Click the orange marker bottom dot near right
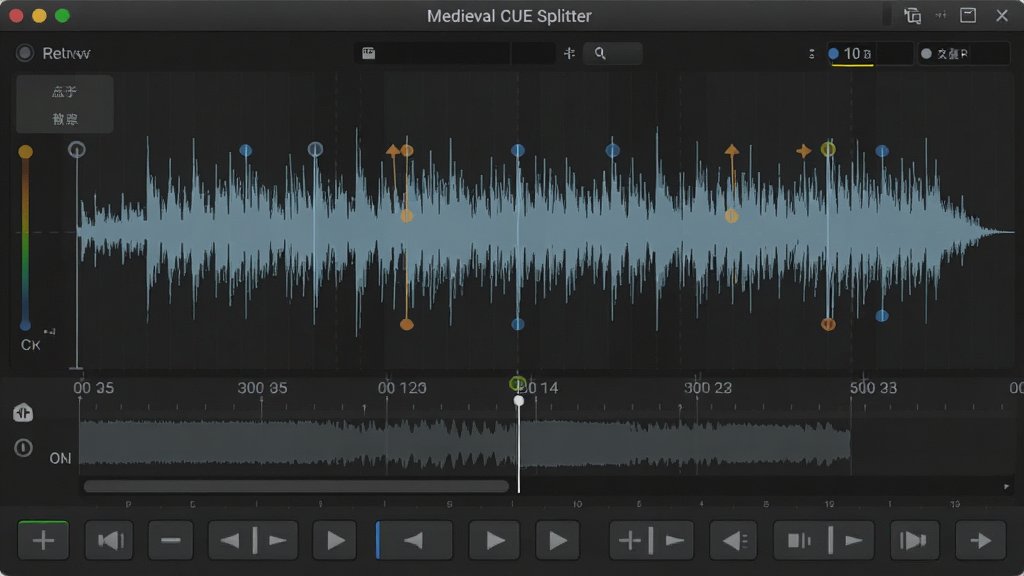 click(x=828, y=324)
